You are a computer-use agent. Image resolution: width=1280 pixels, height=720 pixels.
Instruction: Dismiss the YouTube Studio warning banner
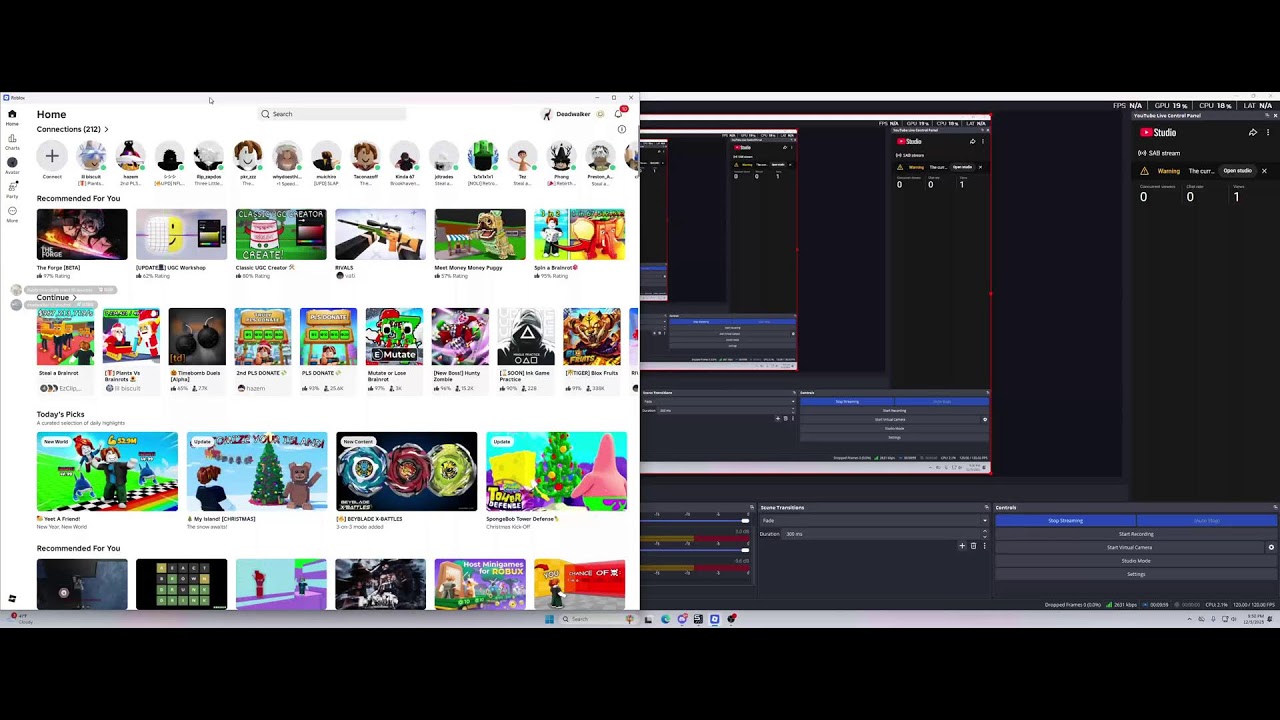point(1264,171)
